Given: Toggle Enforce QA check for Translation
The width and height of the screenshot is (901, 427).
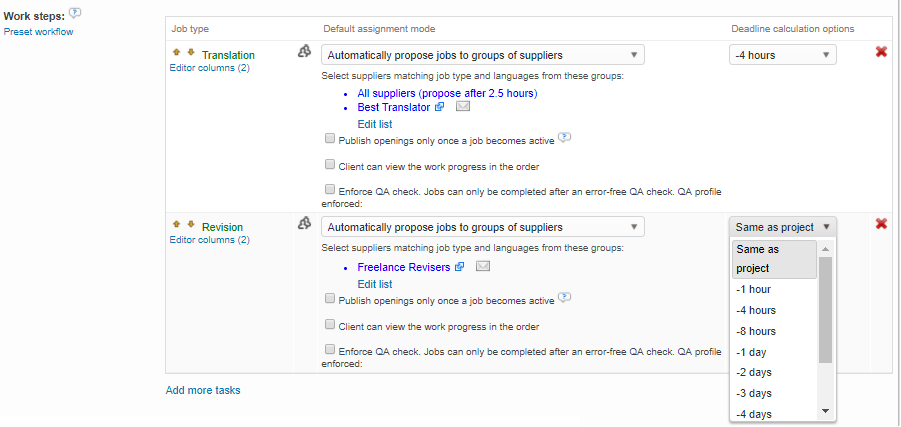Looking at the screenshot, I should [330, 188].
